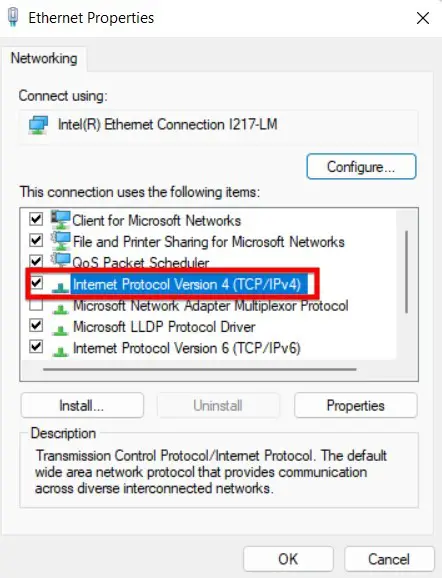The height and width of the screenshot is (578, 442).
Task: Disable Internet Protocol Version 6 checkbox
Action: coord(36,347)
